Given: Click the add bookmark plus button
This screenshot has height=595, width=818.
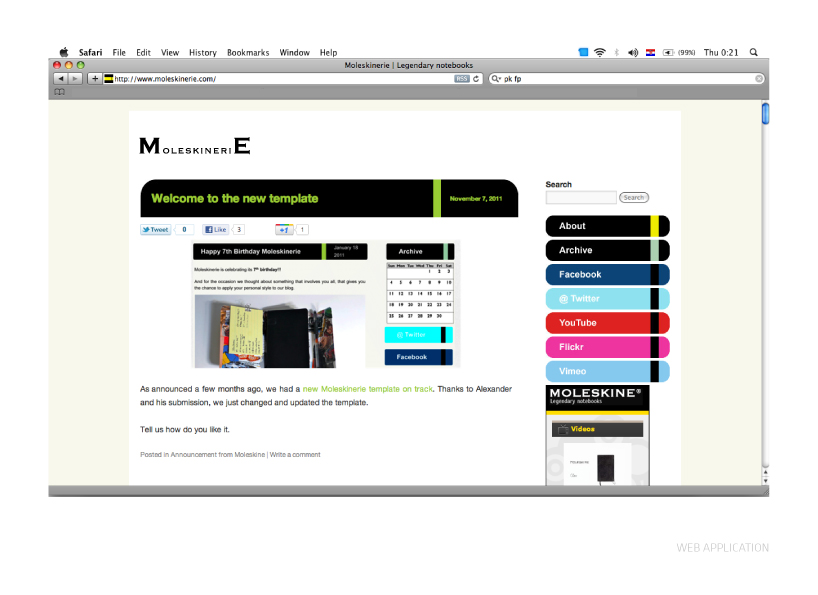Looking at the screenshot, I should tap(95, 78).
